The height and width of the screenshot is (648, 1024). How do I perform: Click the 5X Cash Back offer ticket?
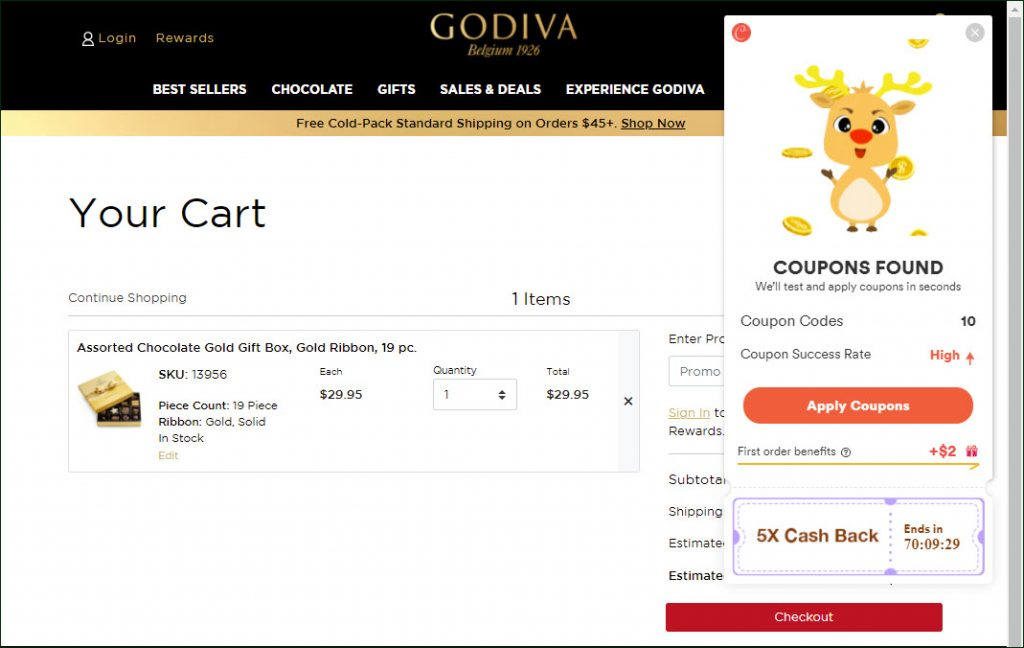857,536
